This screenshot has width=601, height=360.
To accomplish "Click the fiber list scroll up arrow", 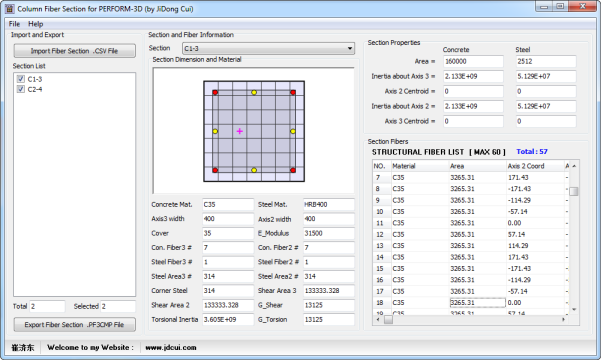I will [x=574, y=166].
